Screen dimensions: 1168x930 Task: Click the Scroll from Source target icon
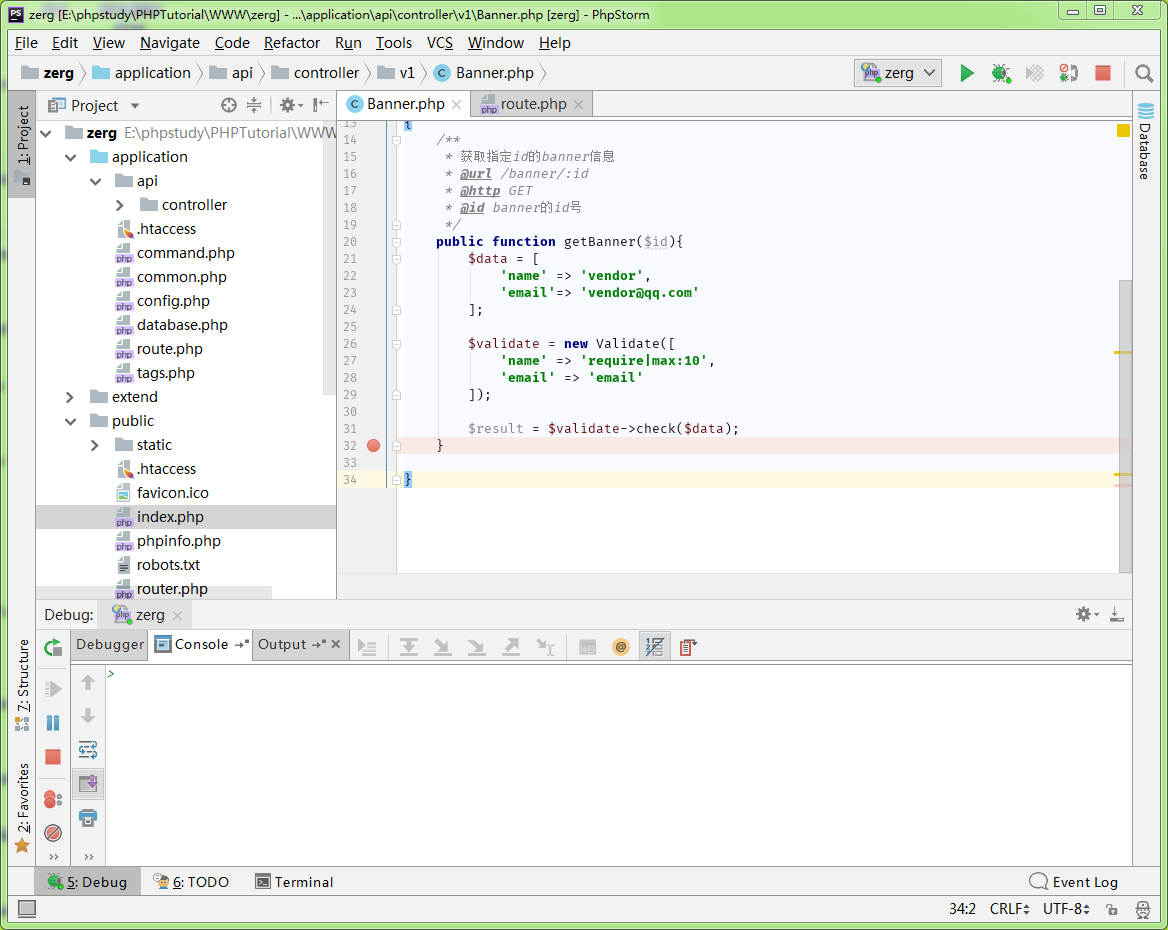tap(229, 105)
